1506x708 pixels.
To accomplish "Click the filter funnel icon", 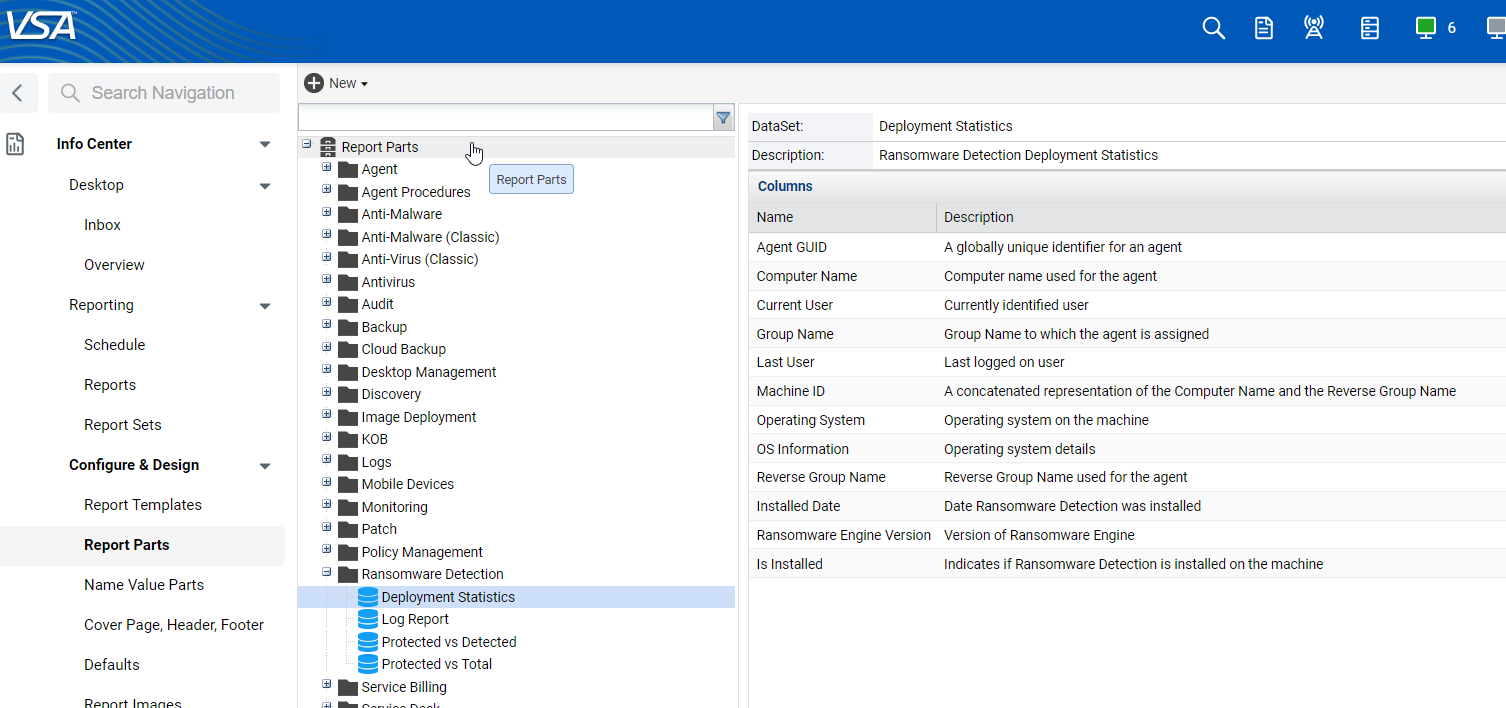I will point(723,118).
